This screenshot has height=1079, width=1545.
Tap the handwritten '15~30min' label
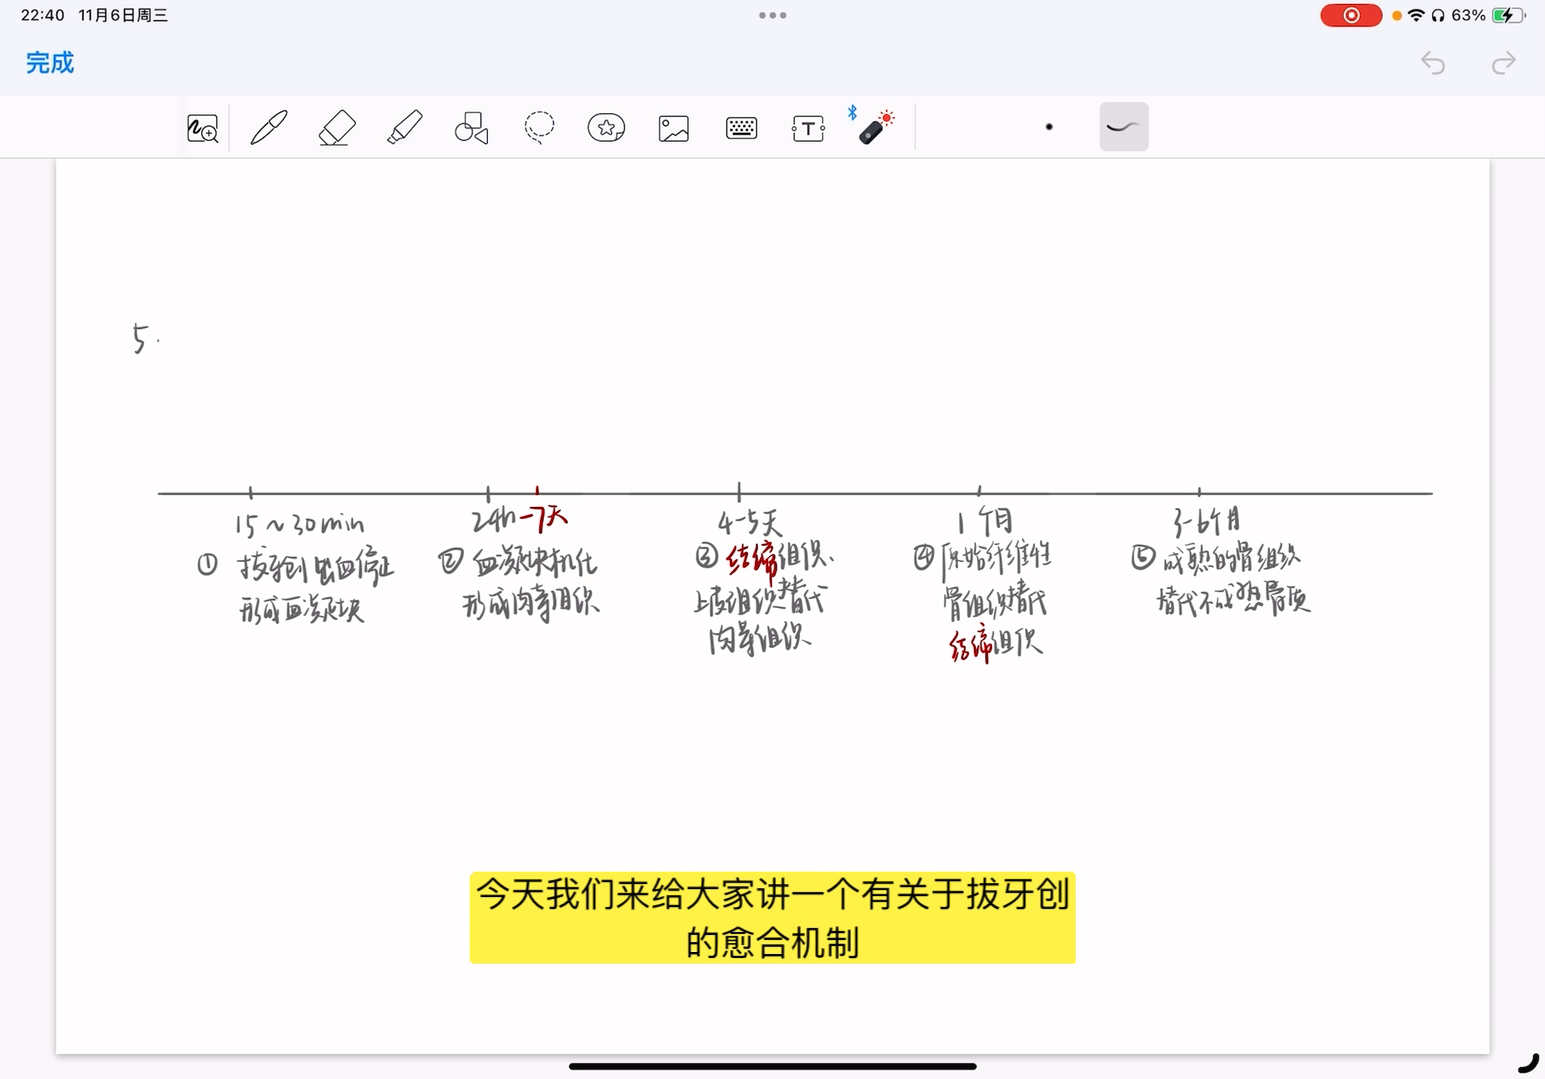point(299,524)
